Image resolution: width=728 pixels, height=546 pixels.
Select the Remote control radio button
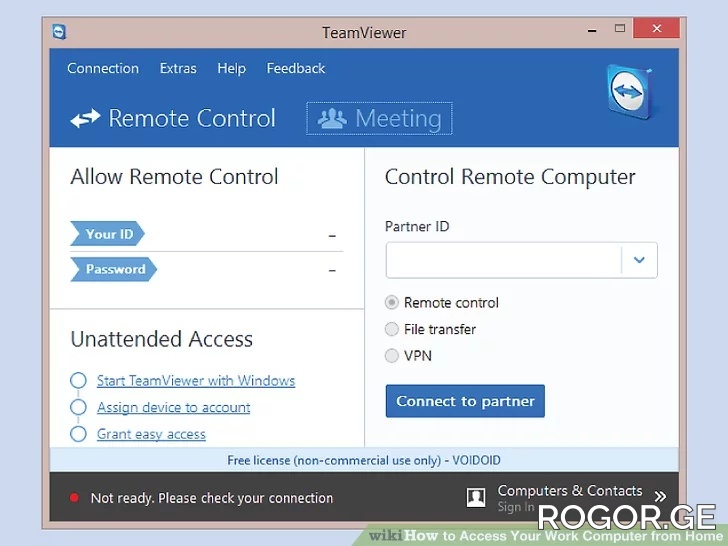point(392,303)
